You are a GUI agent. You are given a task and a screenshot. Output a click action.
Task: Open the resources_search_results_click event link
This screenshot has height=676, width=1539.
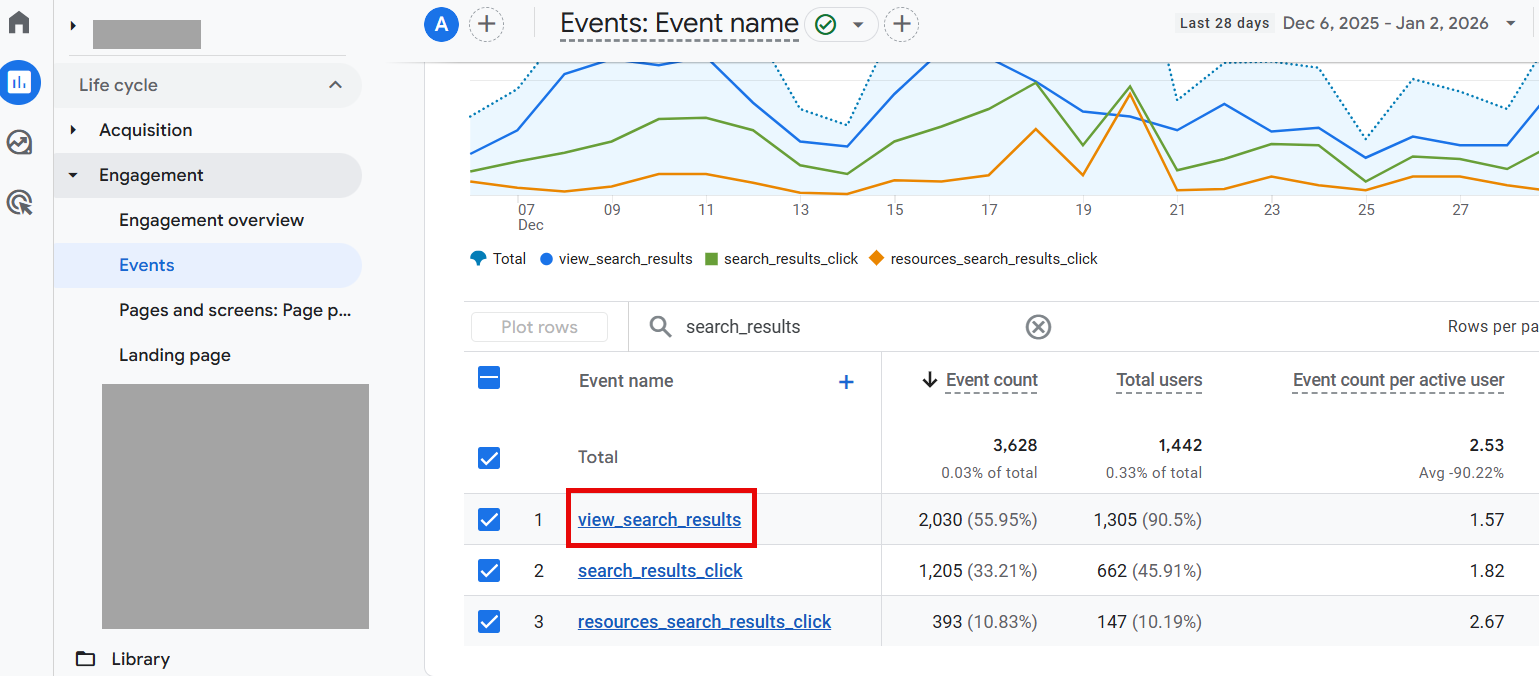[704, 622]
